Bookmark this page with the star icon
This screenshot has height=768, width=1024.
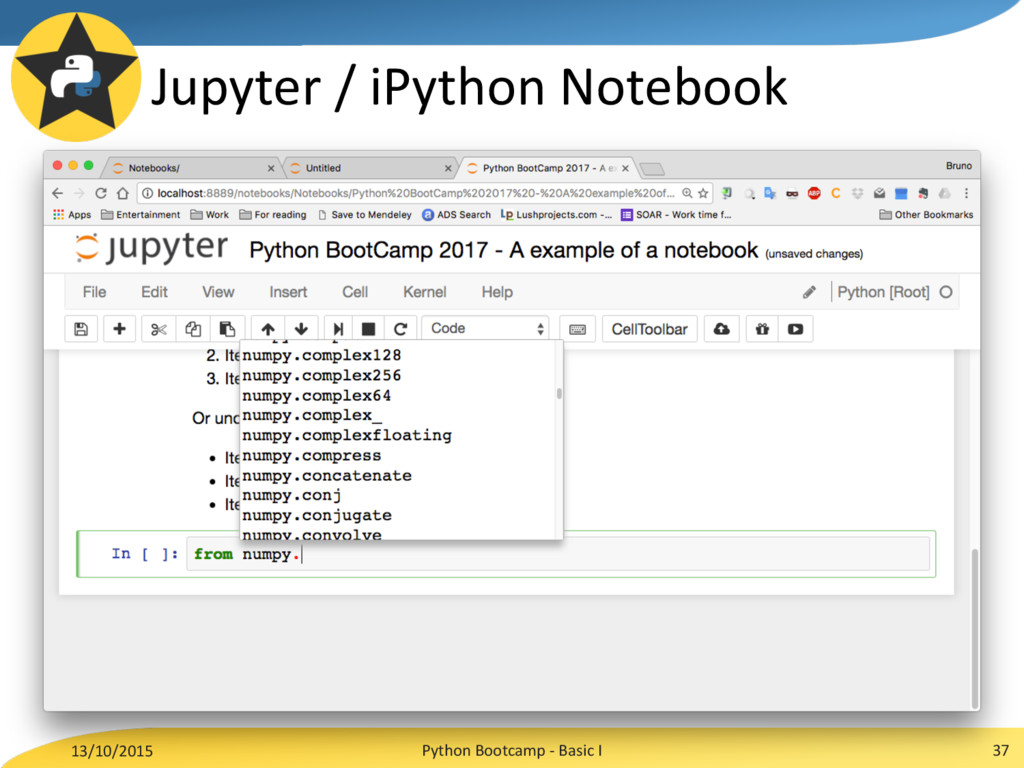703,193
